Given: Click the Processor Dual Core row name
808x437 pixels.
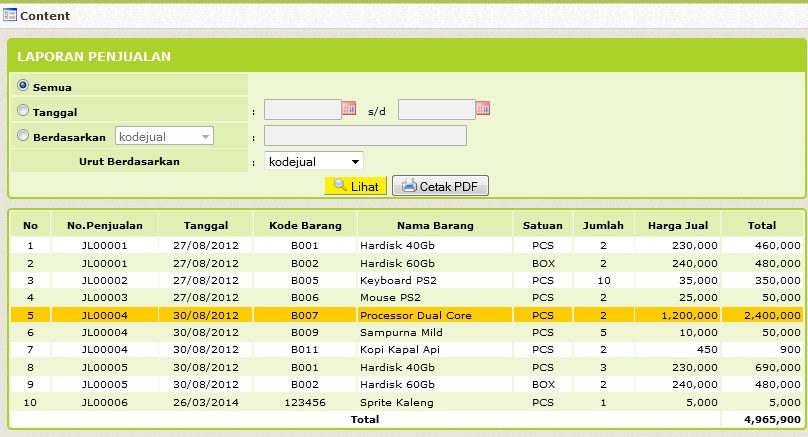Looking at the screenshot, I should pyautogui.click(x=415, y=315).
